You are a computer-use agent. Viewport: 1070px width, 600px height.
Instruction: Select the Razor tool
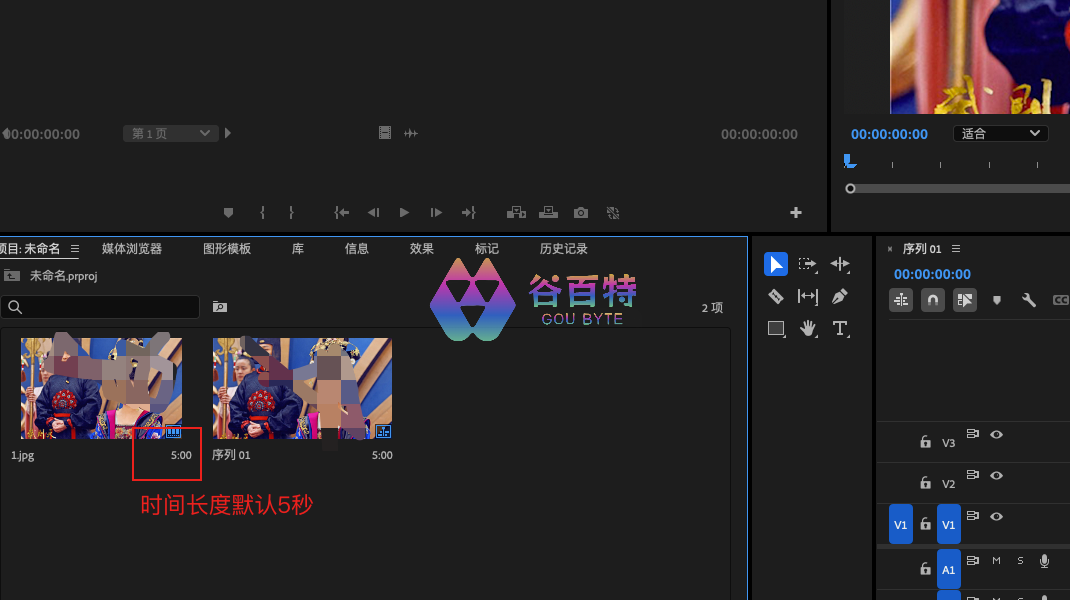775,296
